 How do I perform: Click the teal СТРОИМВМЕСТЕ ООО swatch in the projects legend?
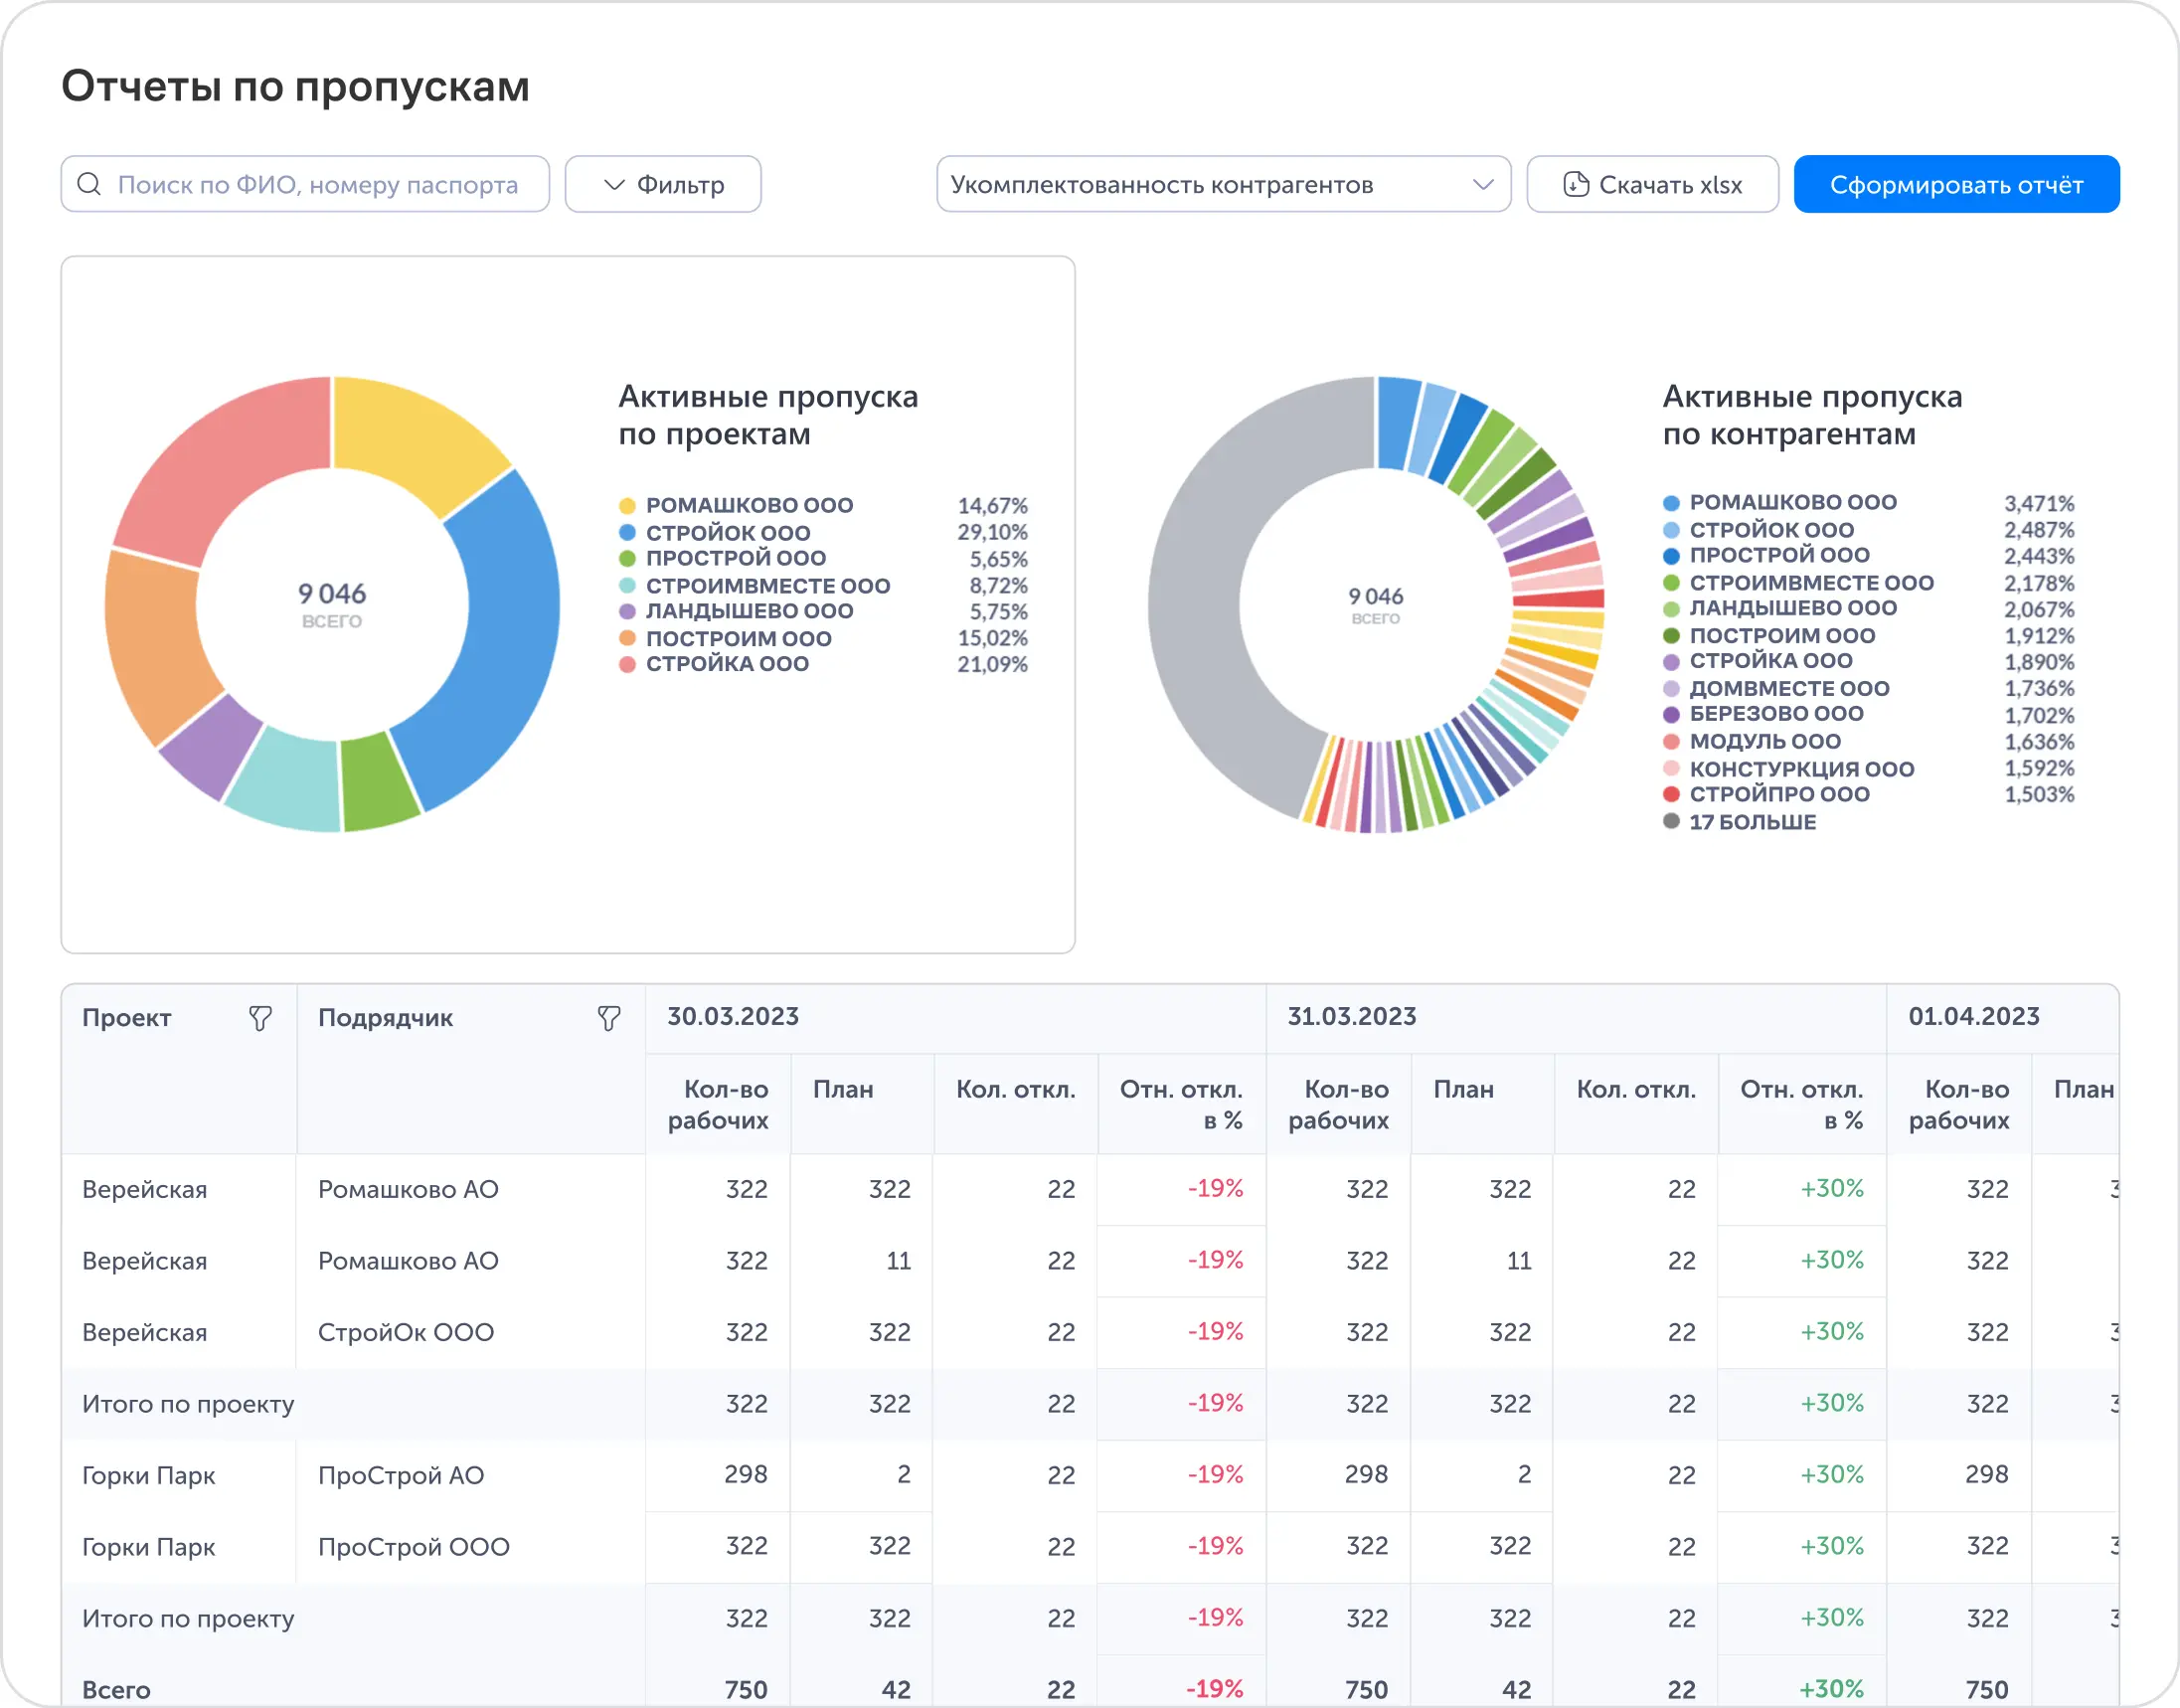[x=627, y=586]
